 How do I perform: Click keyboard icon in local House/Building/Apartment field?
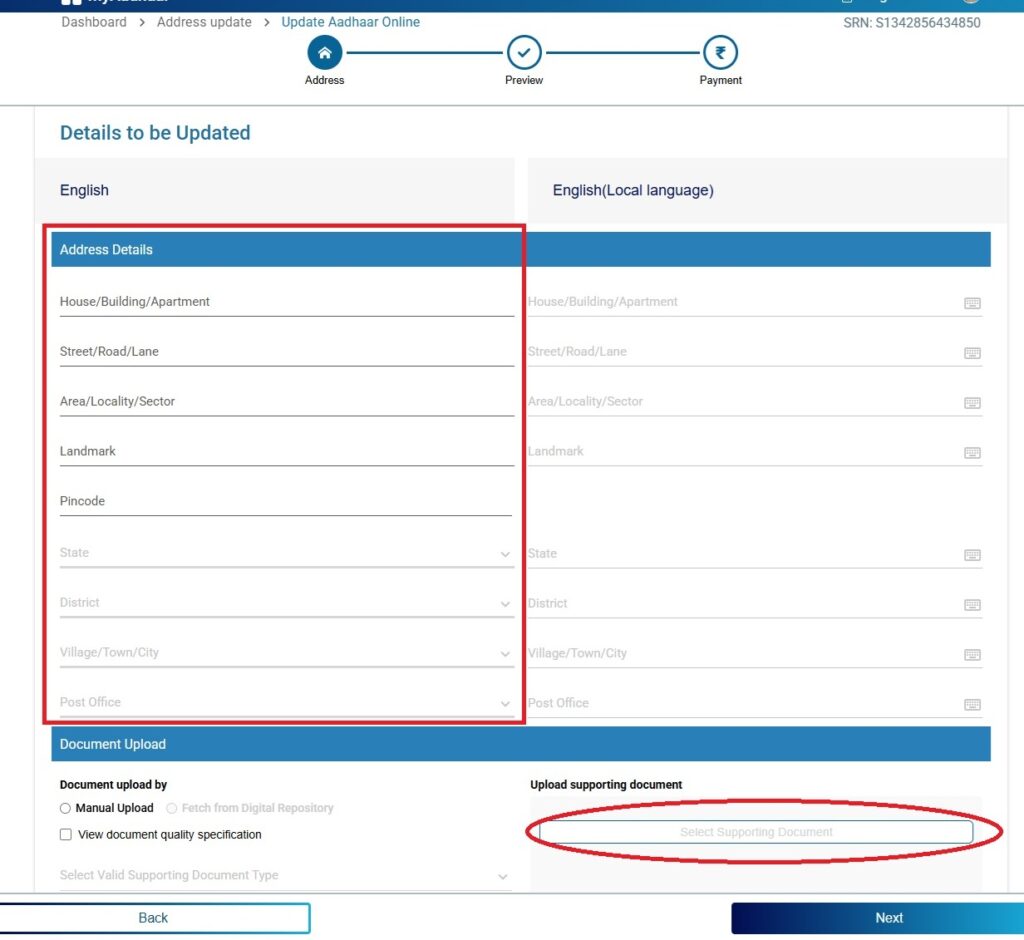pos(972,303)
